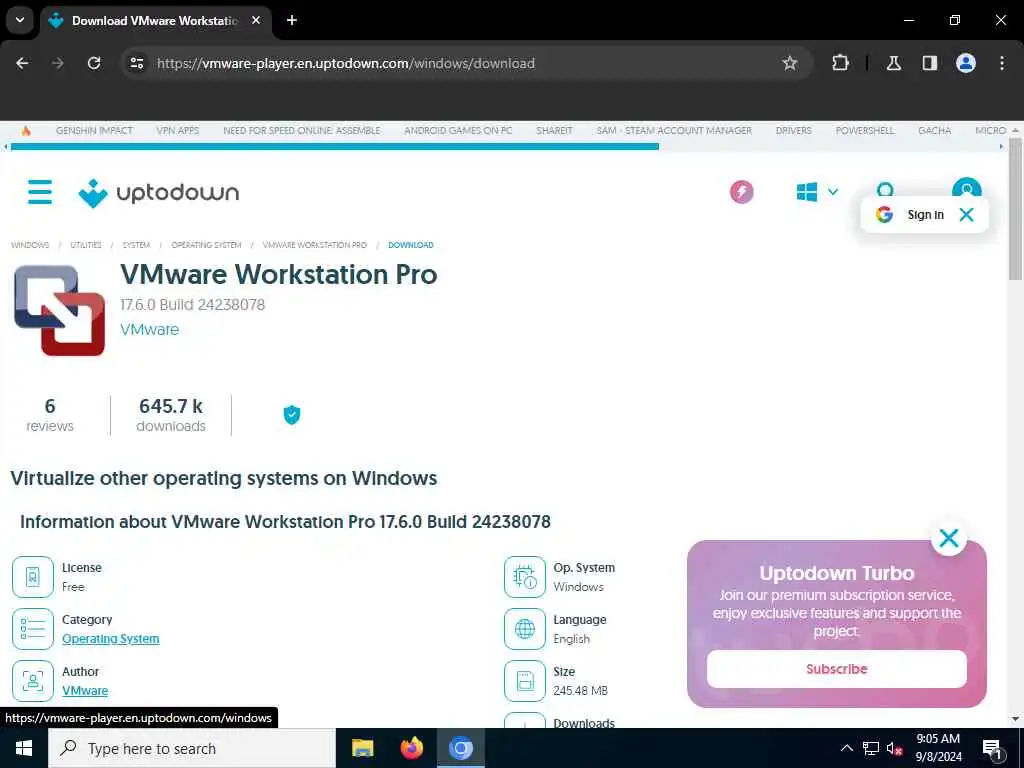Click the trending bar horizontal scrollbar

pyautogui.click(x=335, y=147)
